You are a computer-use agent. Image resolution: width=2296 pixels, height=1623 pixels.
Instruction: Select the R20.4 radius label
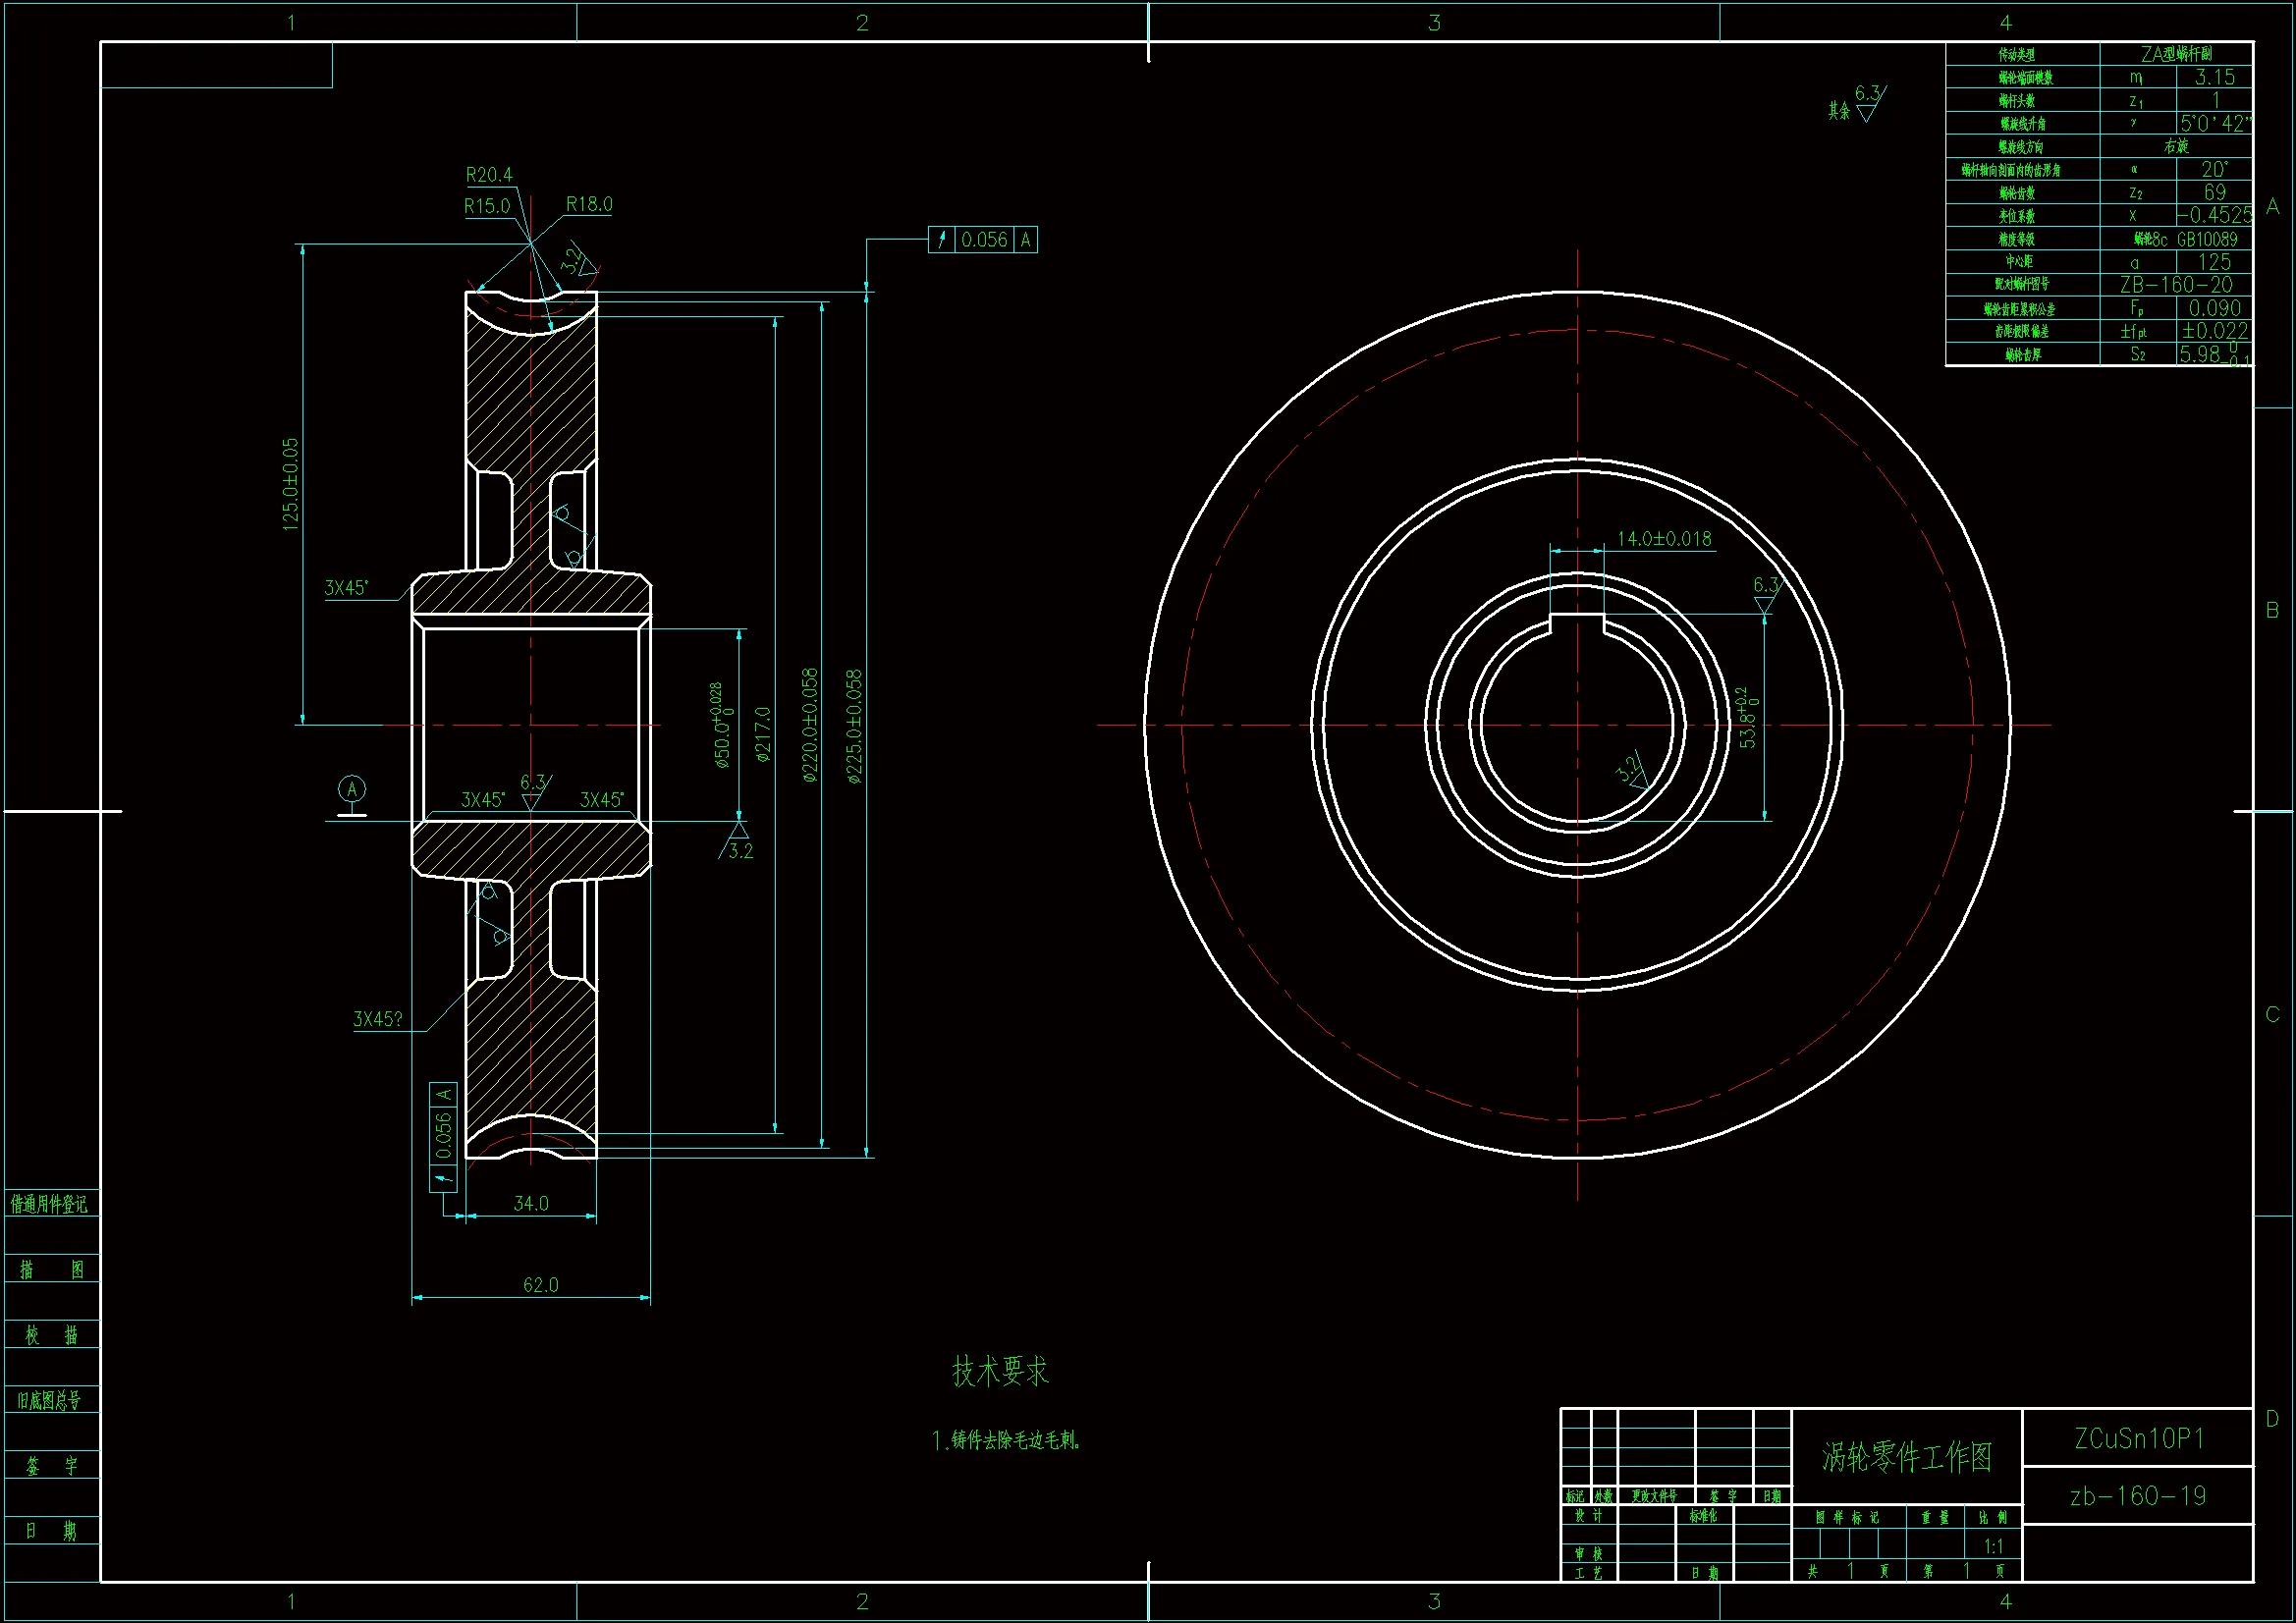point(489,175)
